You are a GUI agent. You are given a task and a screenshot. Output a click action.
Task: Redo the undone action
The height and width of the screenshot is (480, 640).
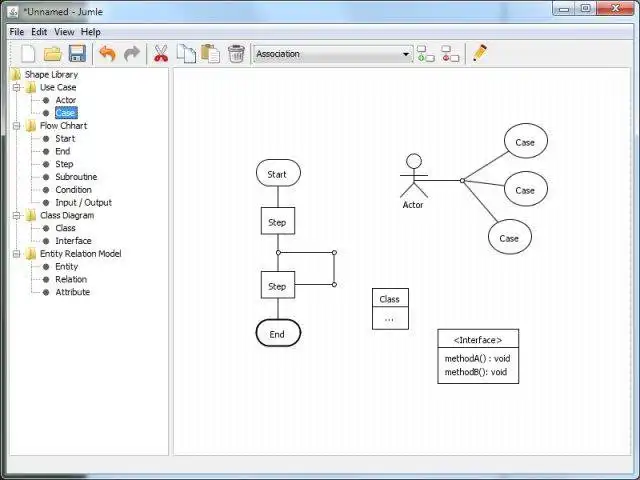click(131, 53)
